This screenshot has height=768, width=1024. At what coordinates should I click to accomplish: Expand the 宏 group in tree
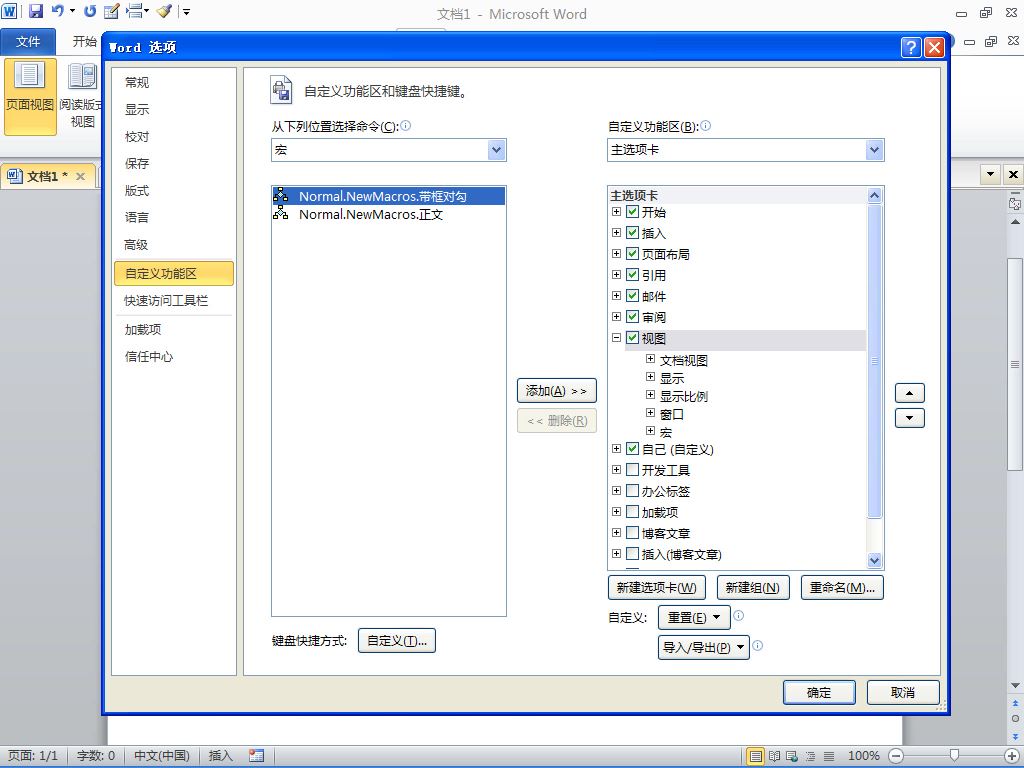pos(650,430)
